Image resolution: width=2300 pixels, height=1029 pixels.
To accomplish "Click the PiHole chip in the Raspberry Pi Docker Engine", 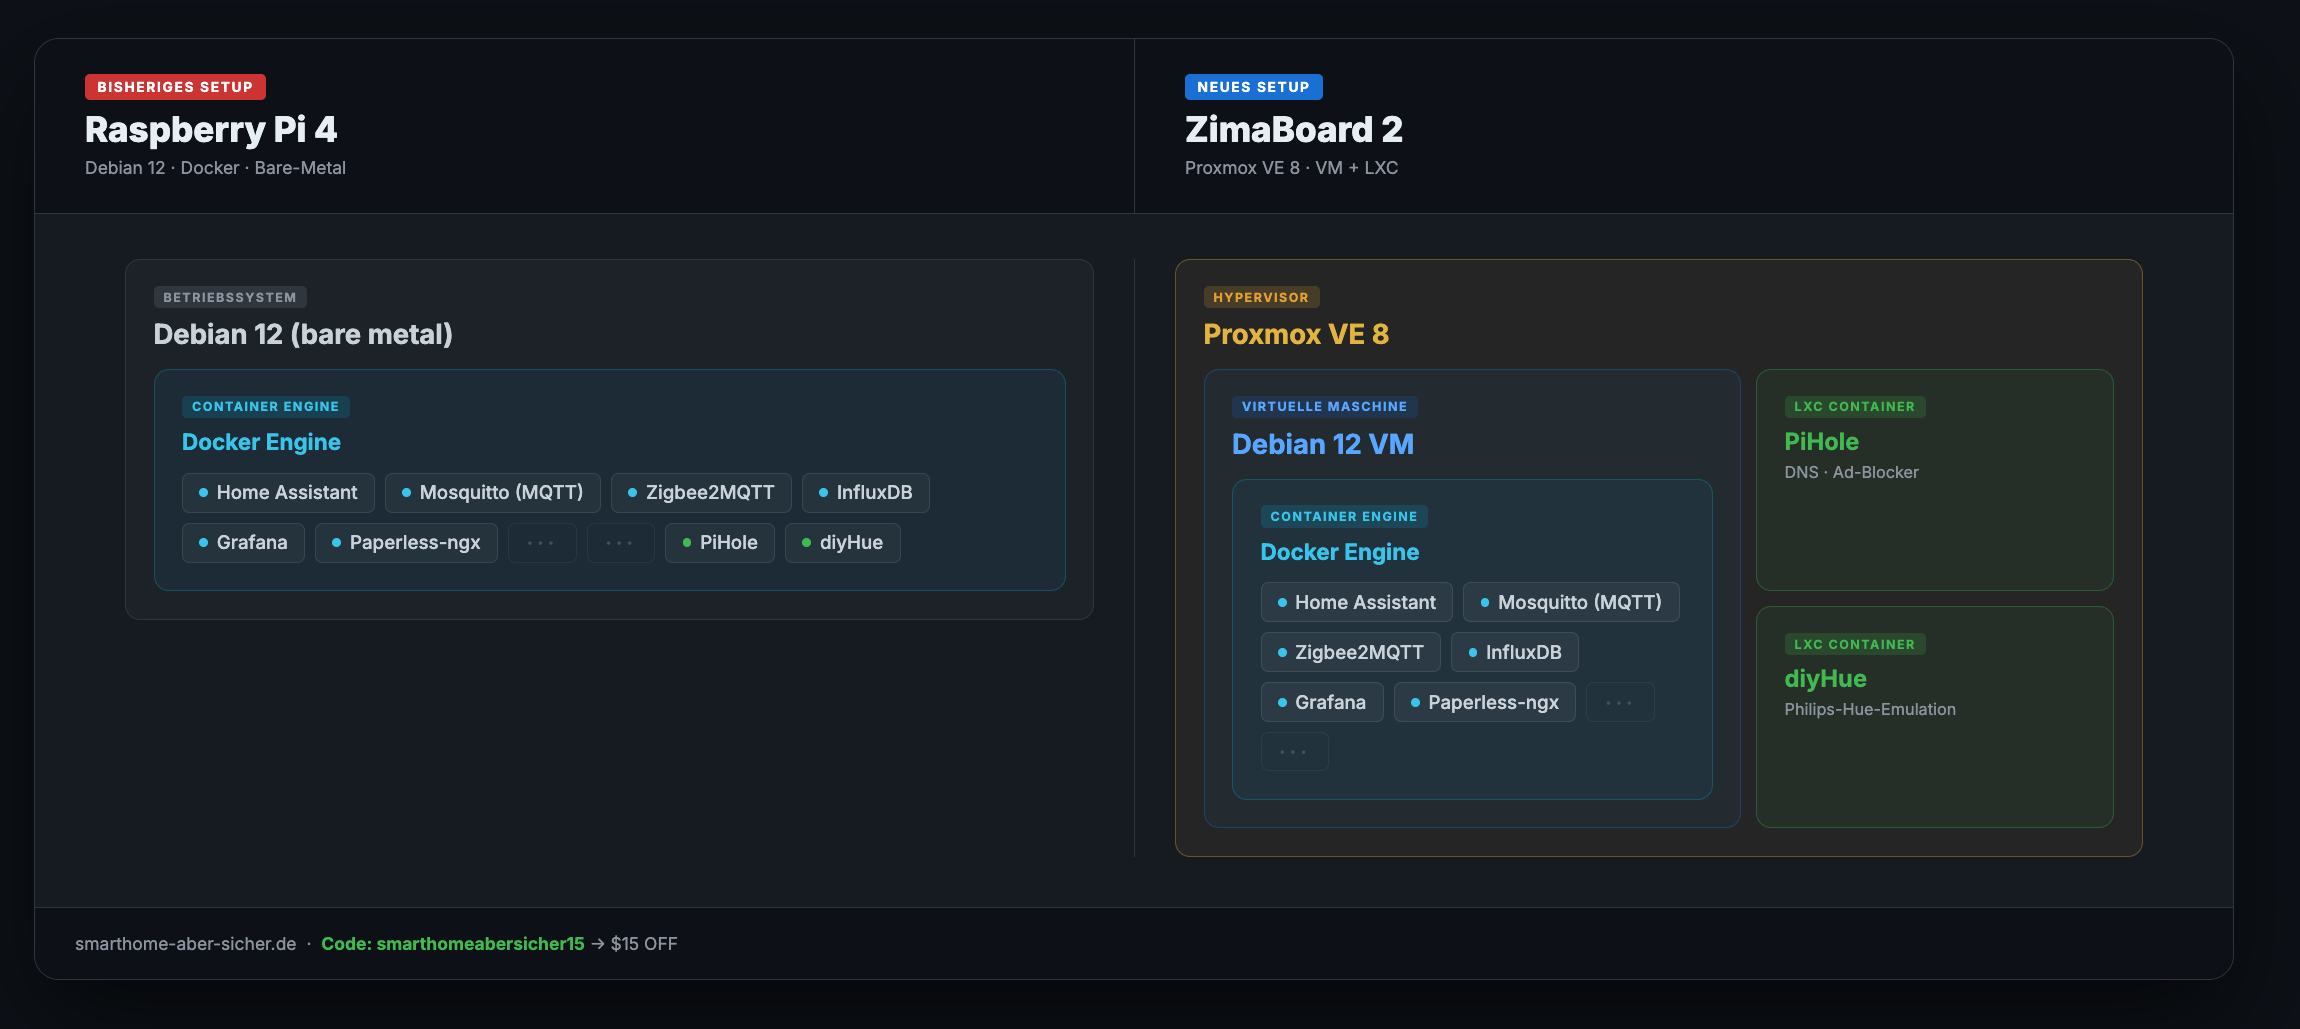I will (720, 543).
